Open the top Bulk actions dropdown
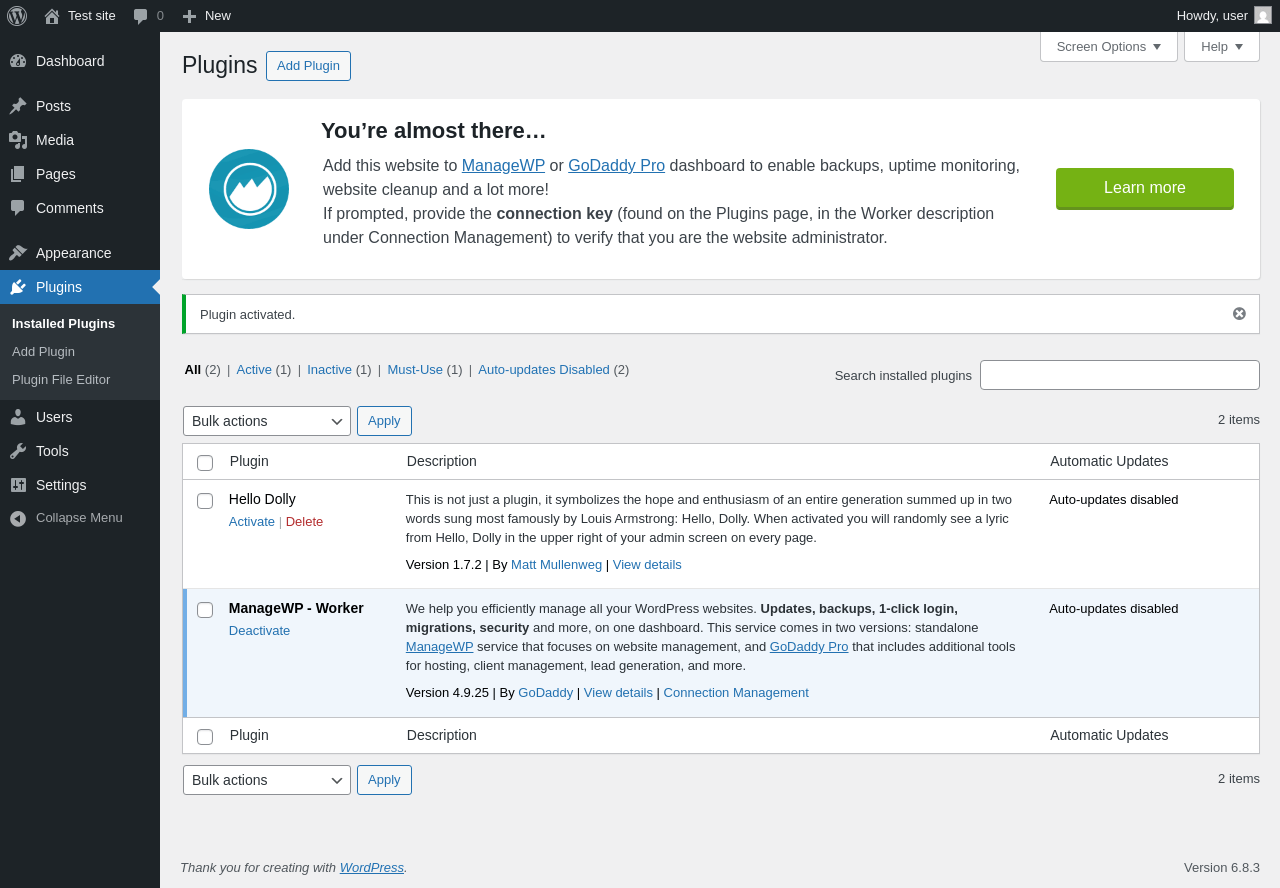This screenshot has width=1280, height=888. 267,421
